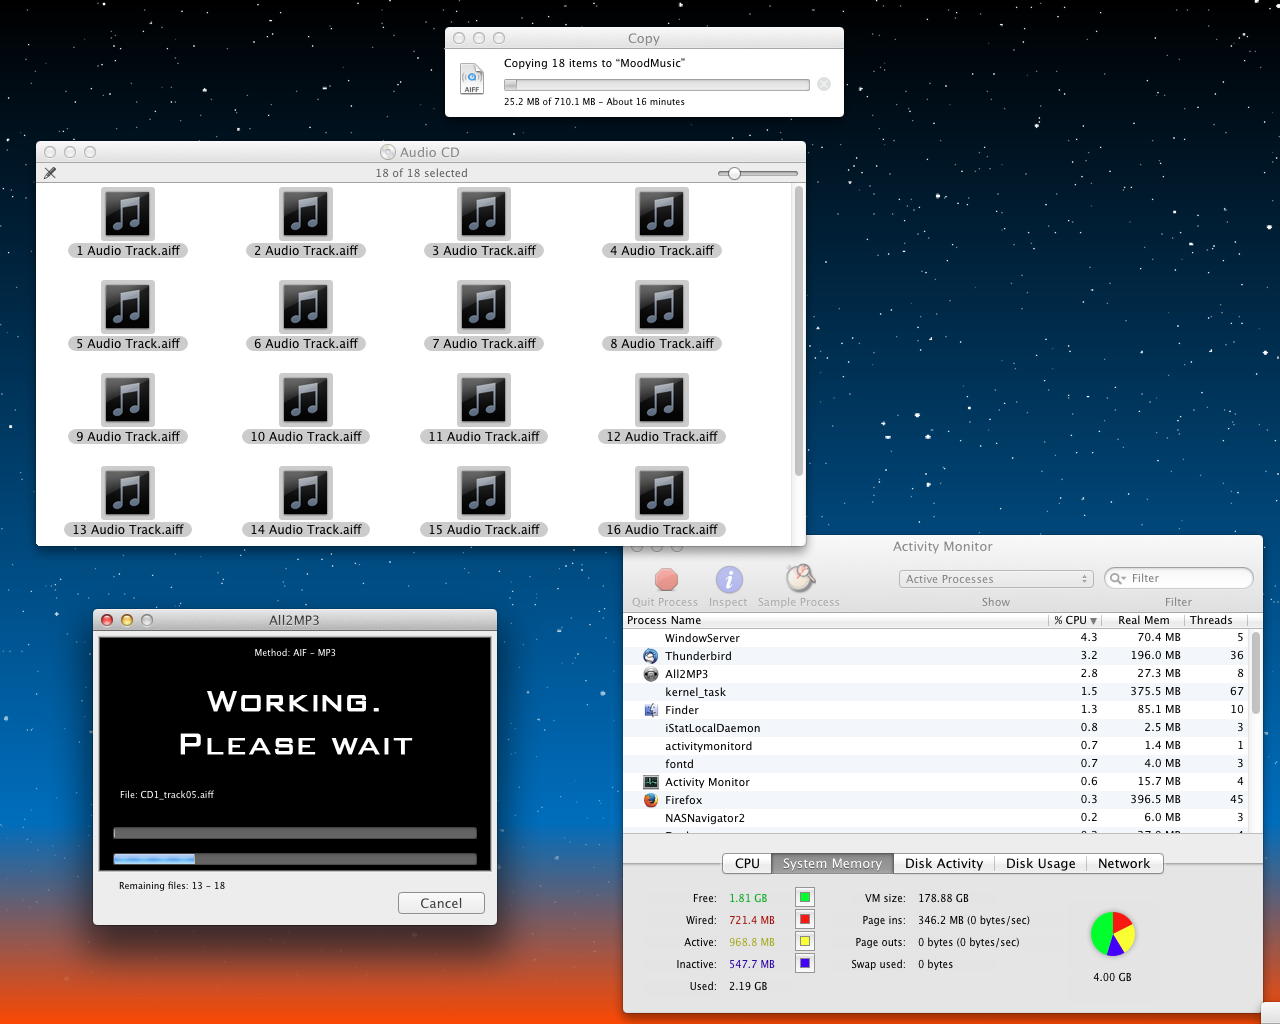Select the iStatLocalDaemon process row
Screen dimensions: 1280x1024
(x=935, y=728)
